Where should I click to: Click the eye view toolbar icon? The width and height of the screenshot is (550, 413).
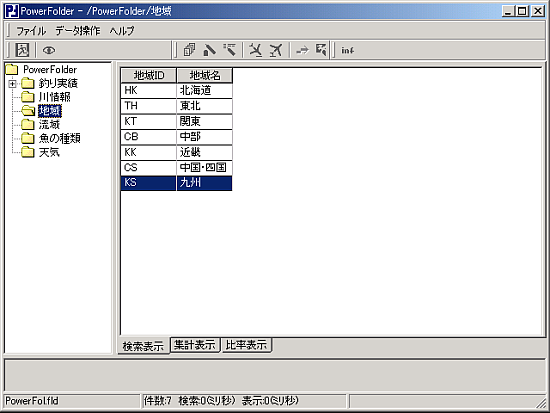tap(49, 50)
